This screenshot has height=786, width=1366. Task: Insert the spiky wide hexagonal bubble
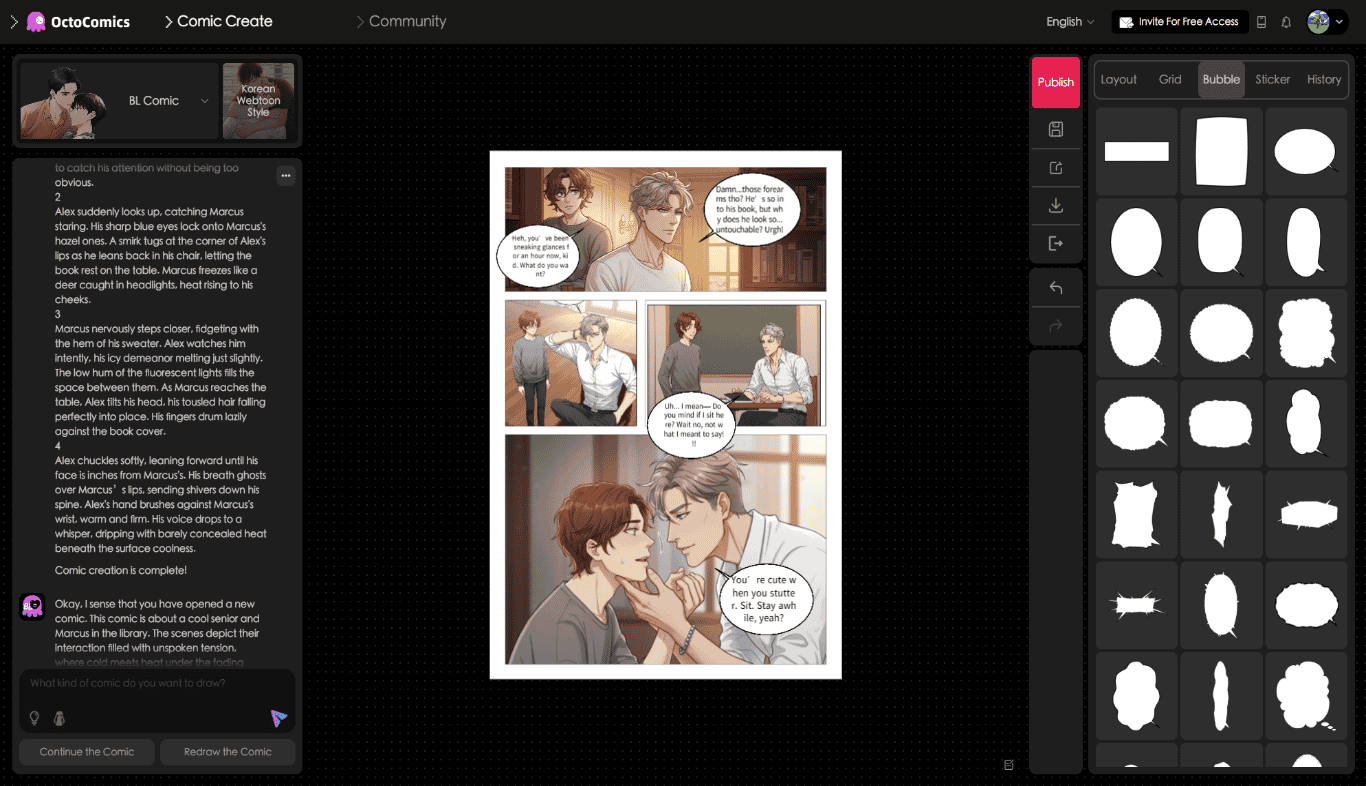click(x=1305, y=514)
